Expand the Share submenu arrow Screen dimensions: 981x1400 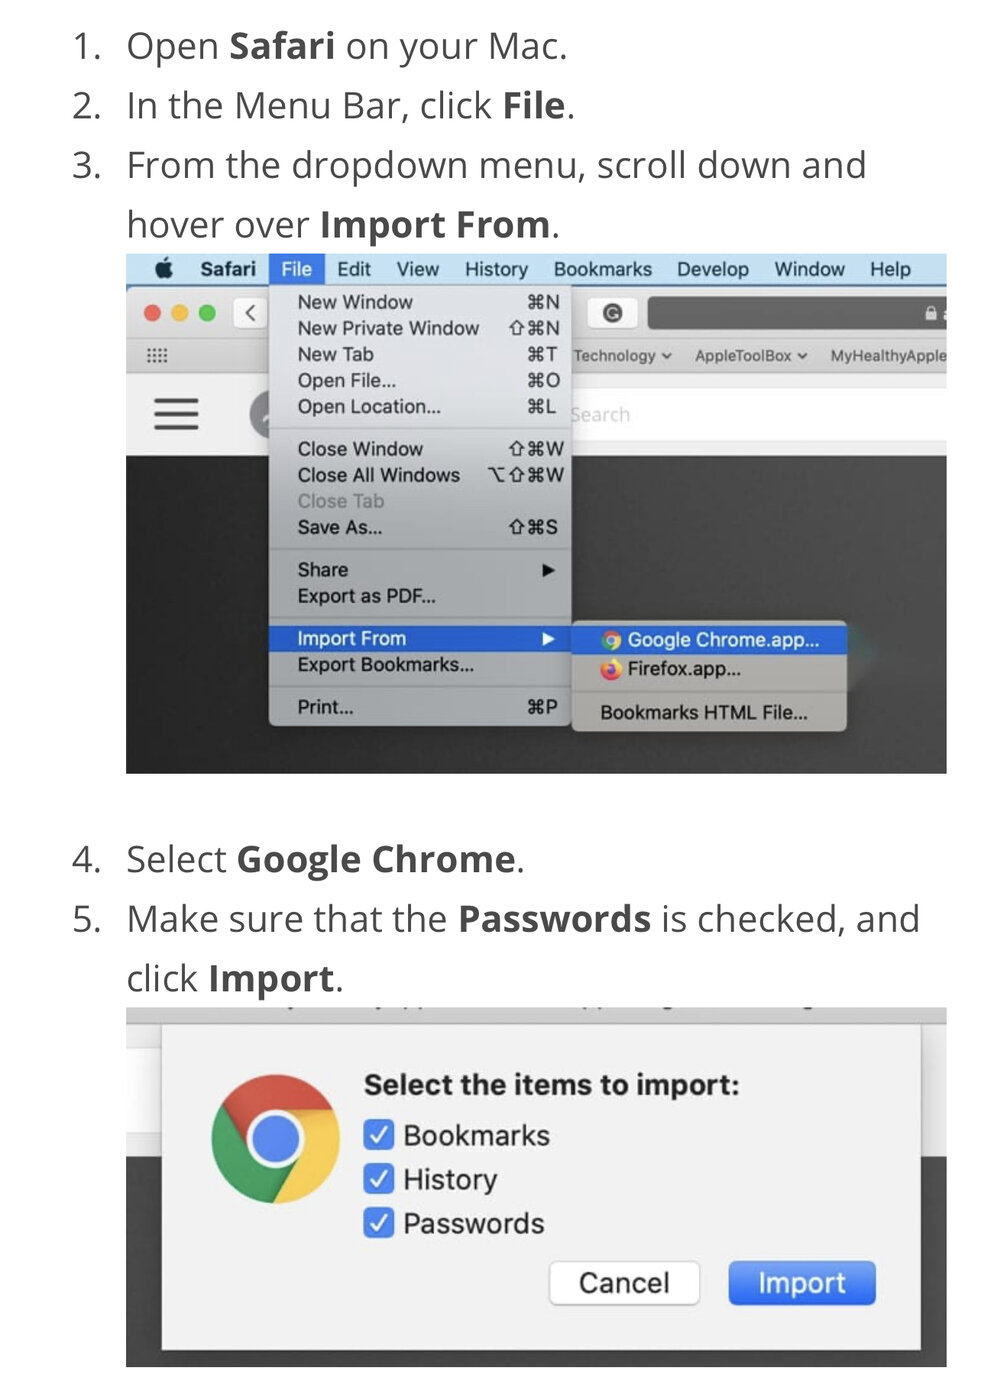548,570
